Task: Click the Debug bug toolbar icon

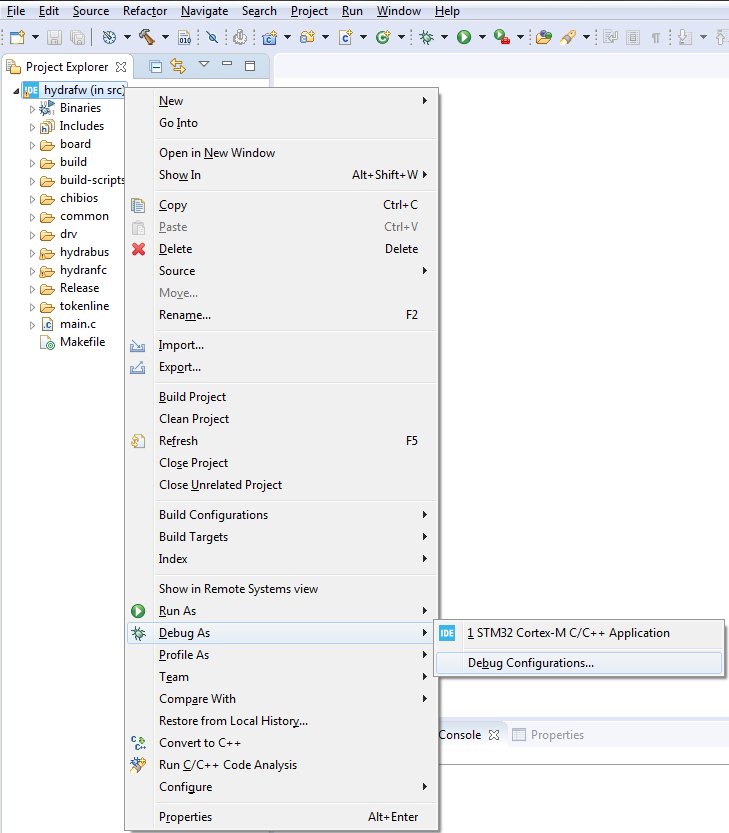Action: point(427,37)
